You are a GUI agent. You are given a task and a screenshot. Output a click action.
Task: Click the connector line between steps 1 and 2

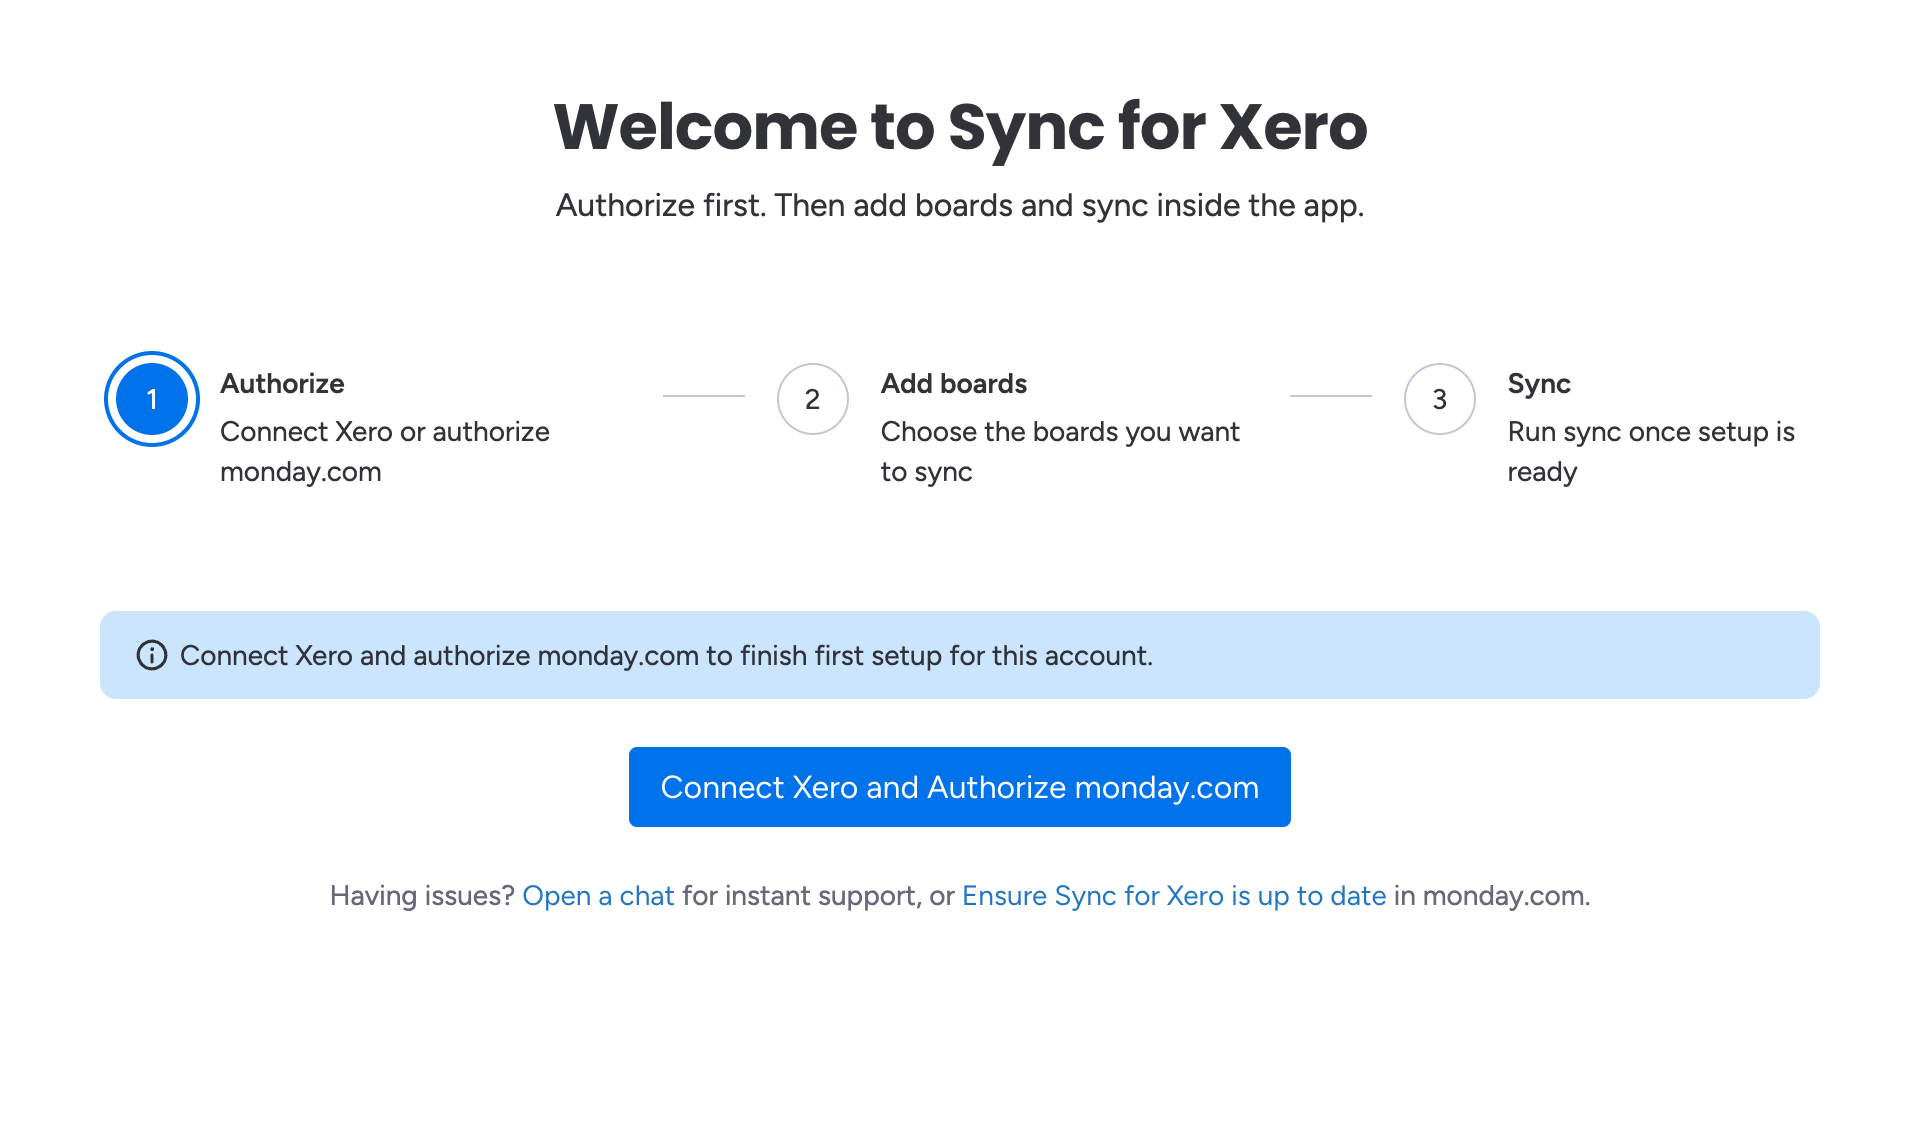click(704, 396)
